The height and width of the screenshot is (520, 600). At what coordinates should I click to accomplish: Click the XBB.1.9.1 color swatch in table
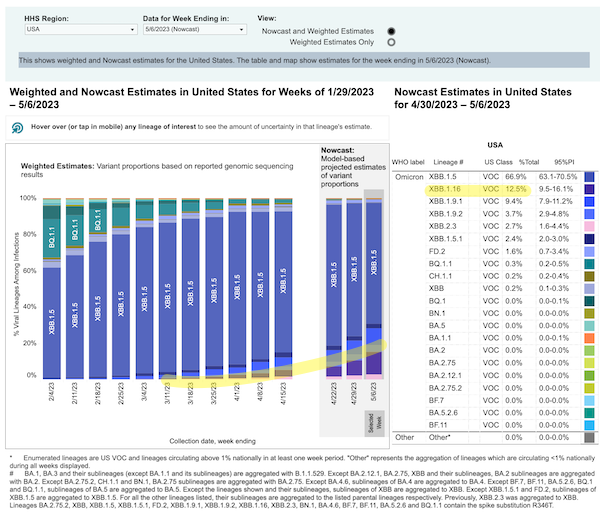tap(589, 202)
